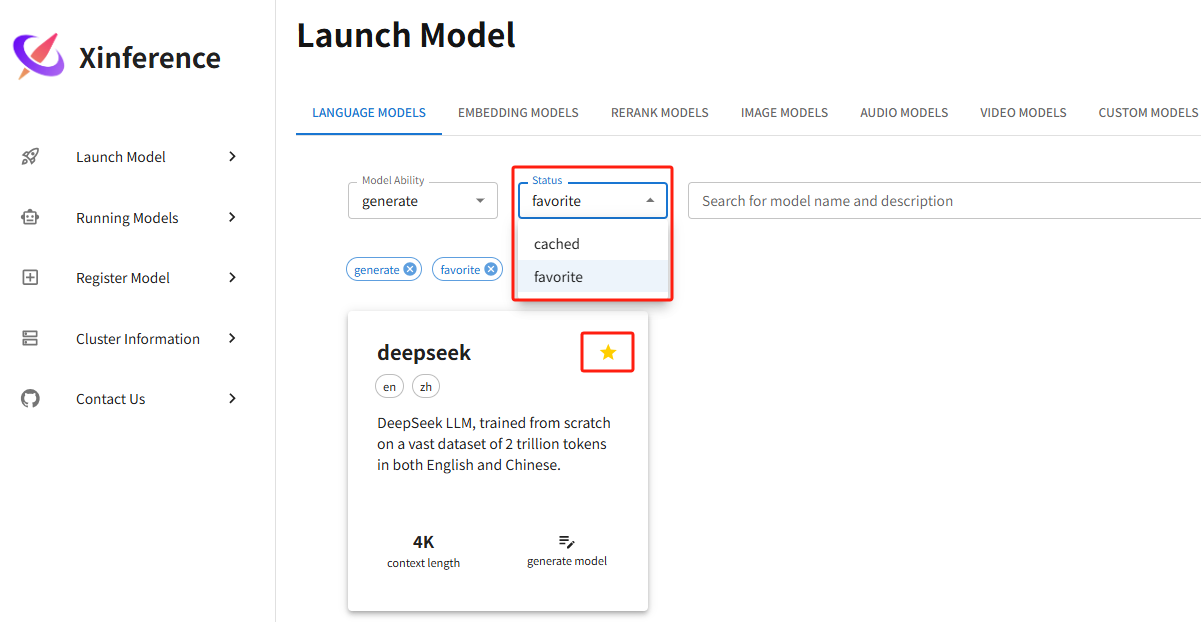This screenshot has width=1201, height=622.
Task: Unfavorite deepseek via the yellow star
Action: [x=608, y=352]
